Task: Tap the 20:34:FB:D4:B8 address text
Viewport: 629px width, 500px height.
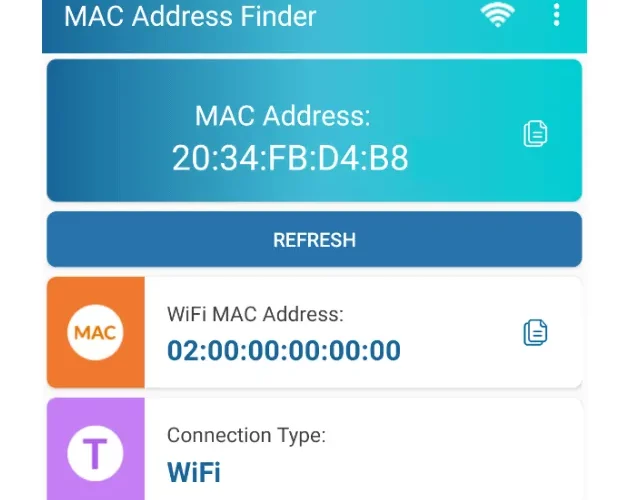Action: tap(290, 158)
